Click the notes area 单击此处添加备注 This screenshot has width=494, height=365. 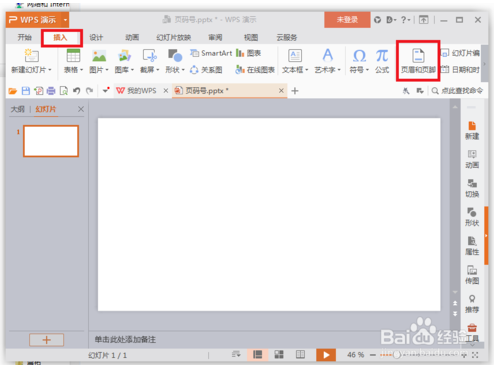[x=125, y=340]
